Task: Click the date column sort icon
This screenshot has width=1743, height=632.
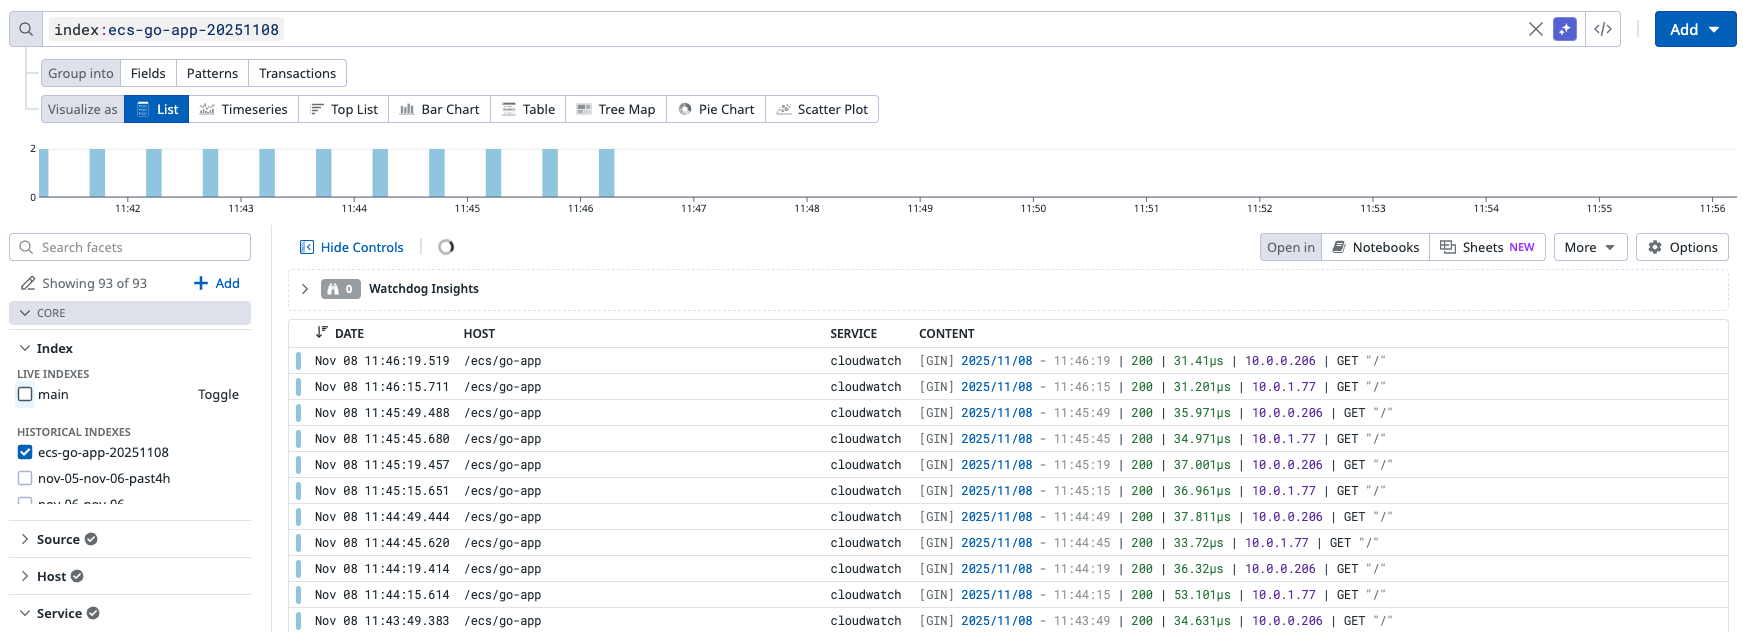Action: [x=321, y=333]
